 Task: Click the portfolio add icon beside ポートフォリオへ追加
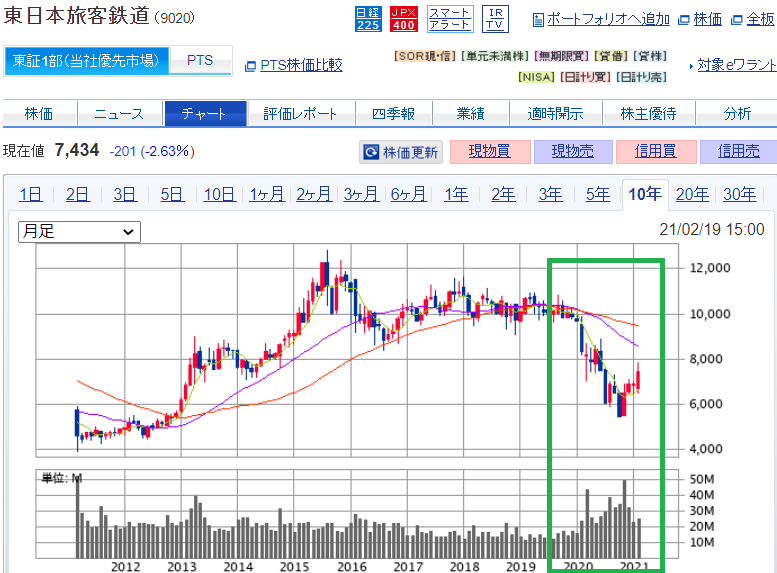coord(538,20)
